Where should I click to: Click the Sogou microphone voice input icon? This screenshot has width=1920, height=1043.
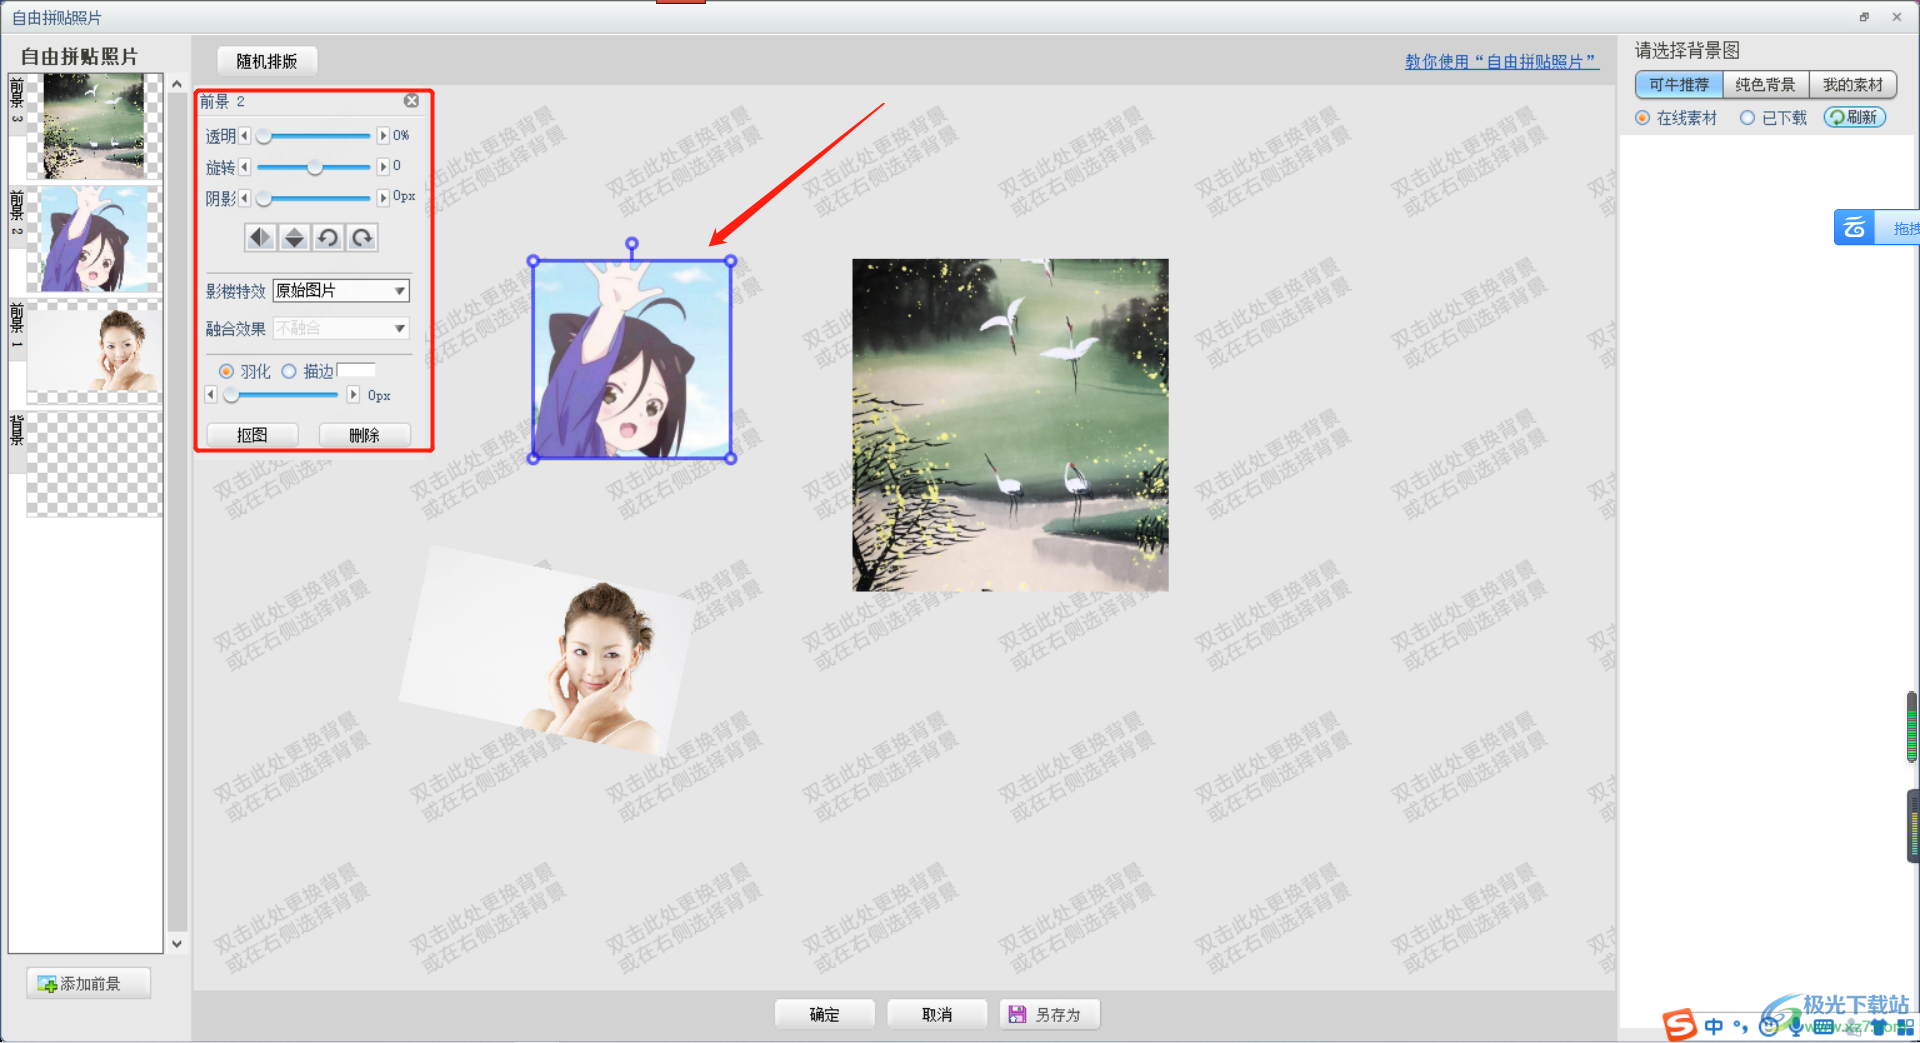click(x=1796, y=1026)
